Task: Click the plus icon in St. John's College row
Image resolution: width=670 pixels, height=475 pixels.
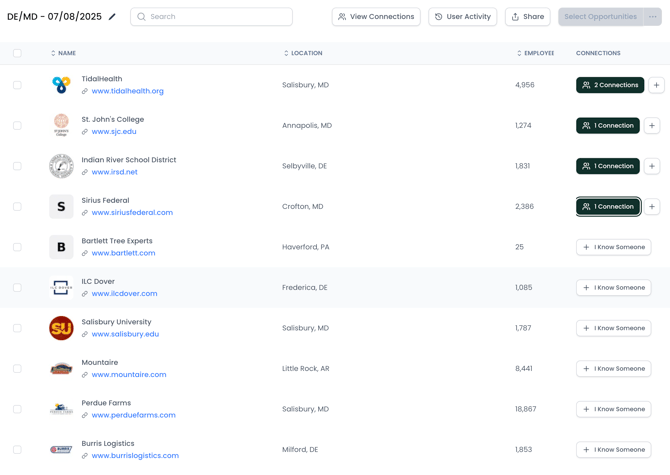Action: pyautogui.click(x=652, y=126)
